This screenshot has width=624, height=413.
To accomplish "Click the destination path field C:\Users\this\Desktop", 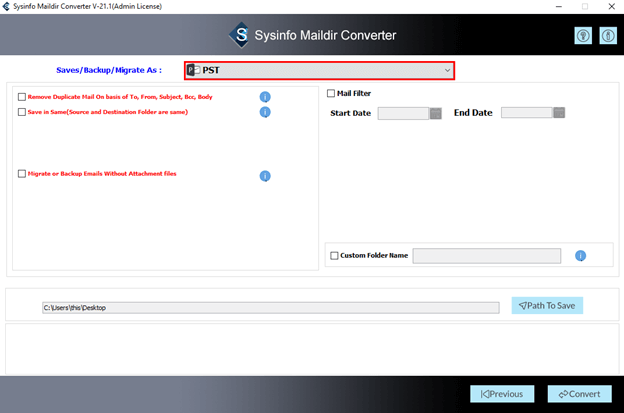I will click(271, 308).
